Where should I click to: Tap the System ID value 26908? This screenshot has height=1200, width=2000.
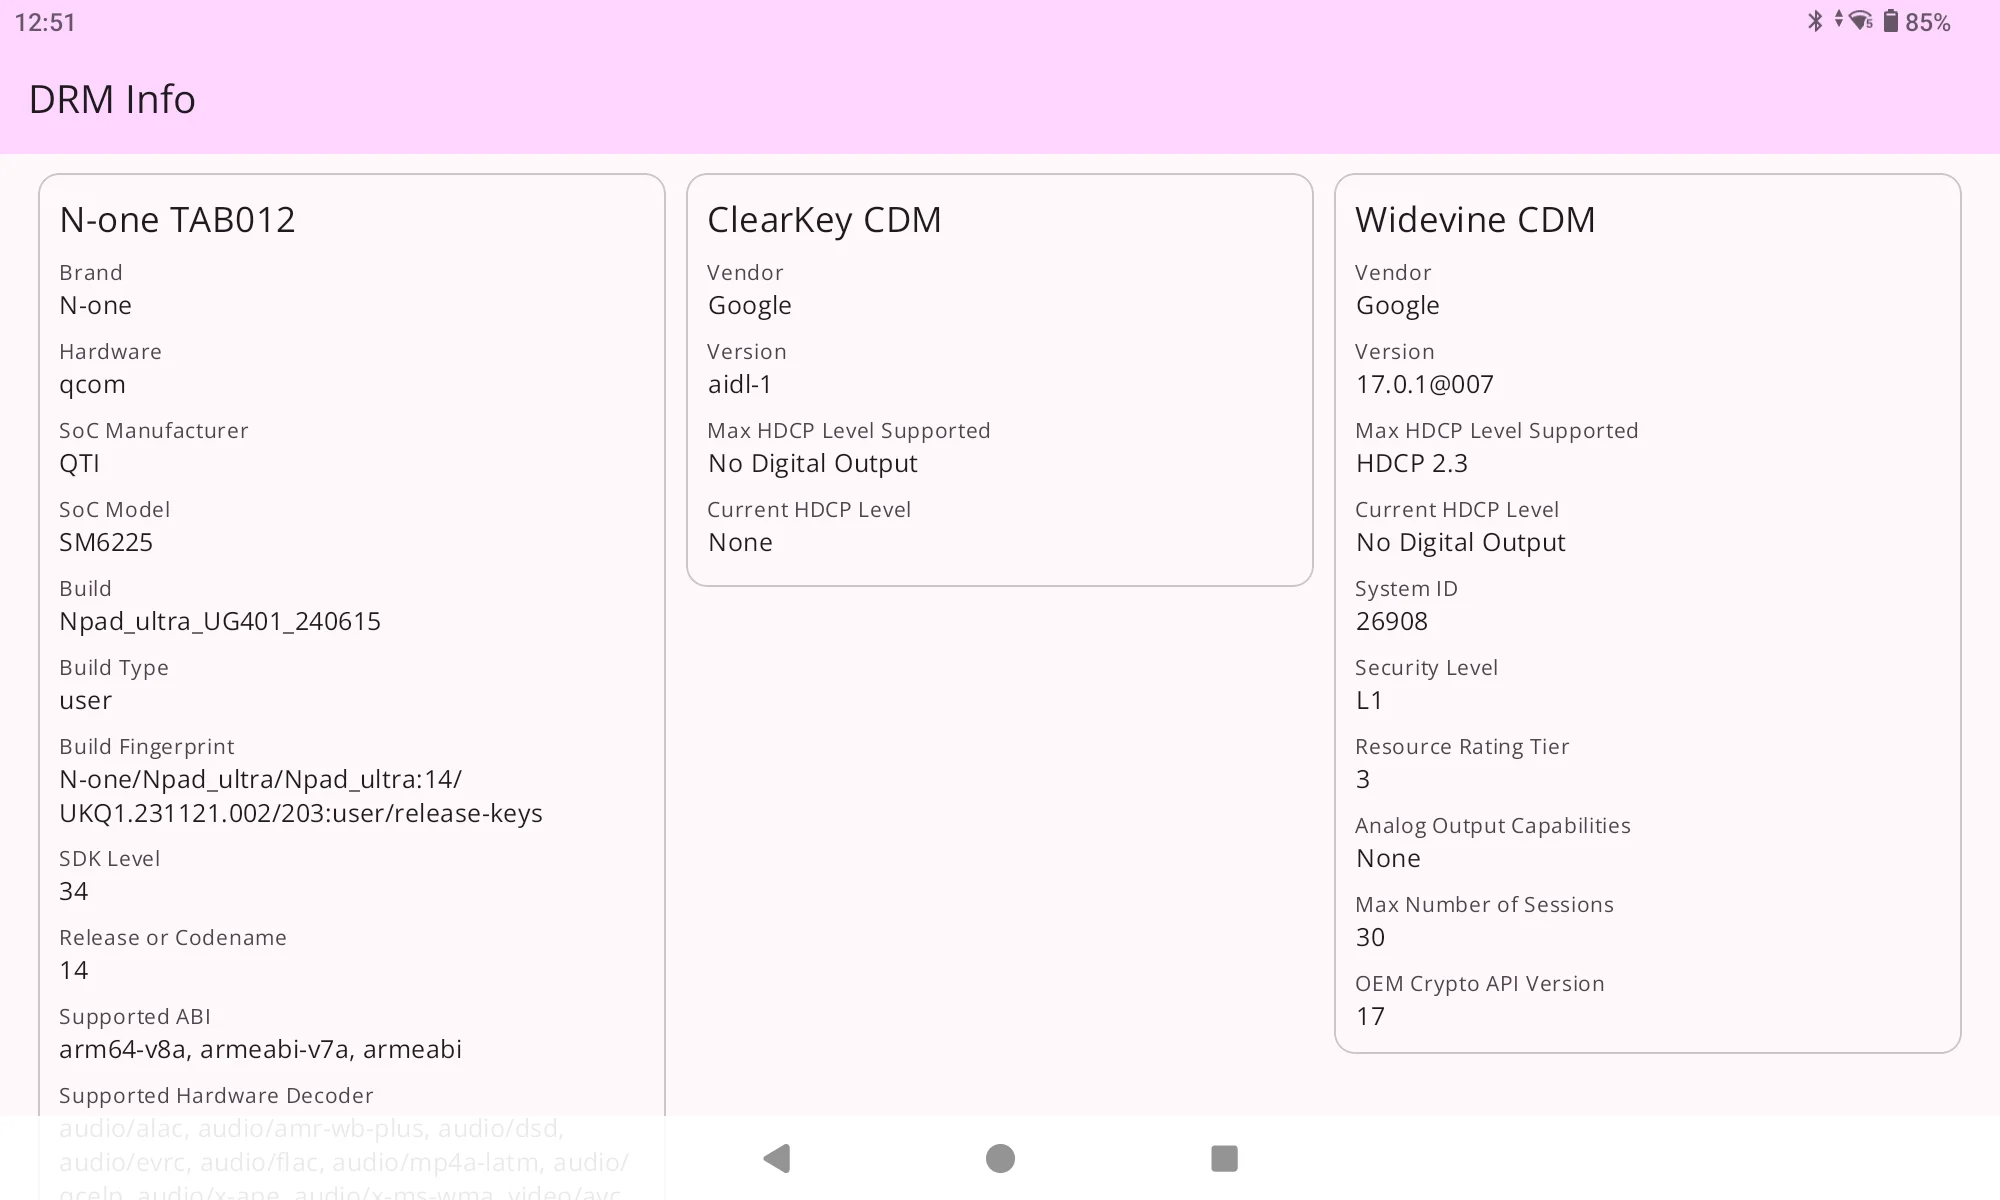pos(1391,621)
